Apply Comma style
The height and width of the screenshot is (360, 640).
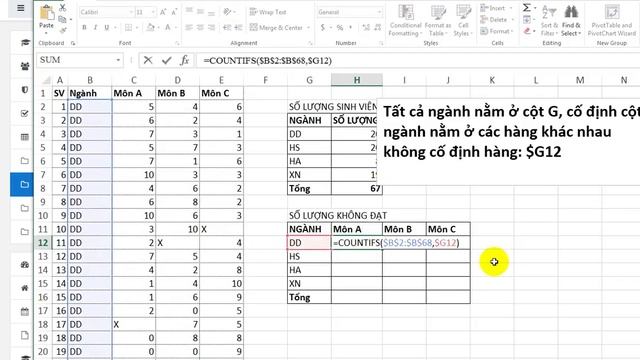tap(351, 27)
